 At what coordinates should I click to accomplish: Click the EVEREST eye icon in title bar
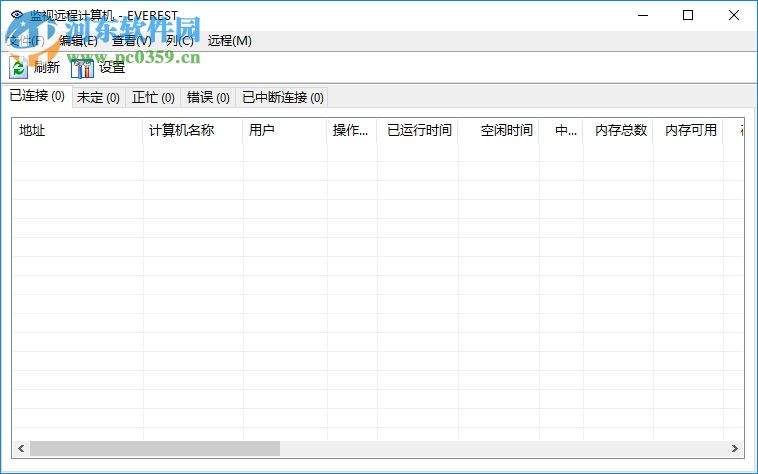coord(17,15)
